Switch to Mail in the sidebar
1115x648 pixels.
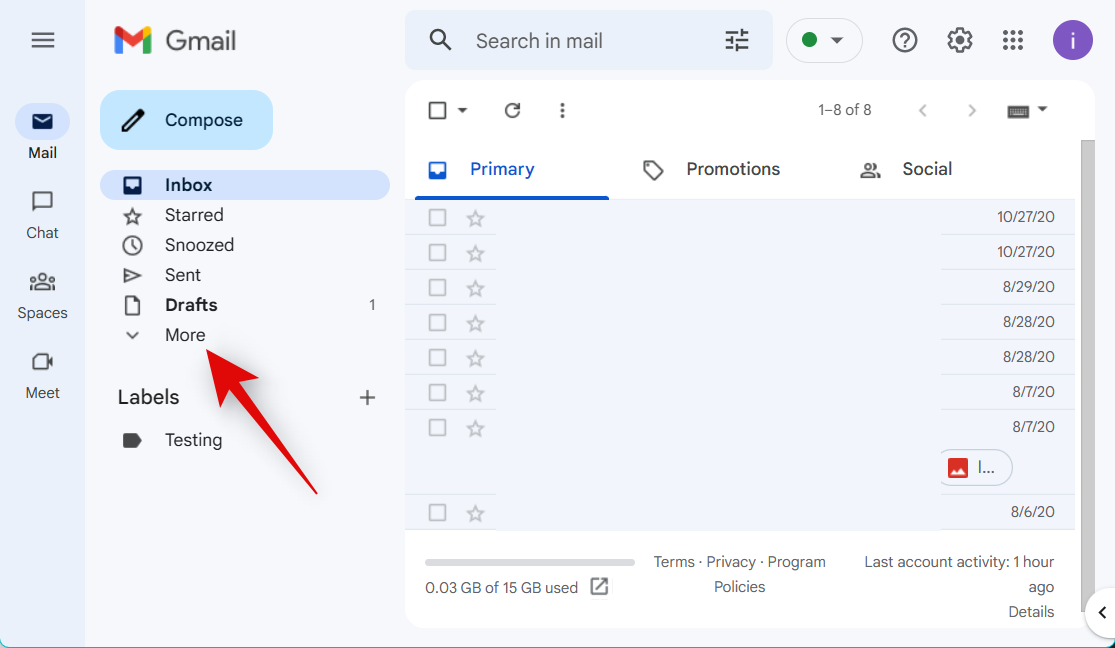click(43, 132)
